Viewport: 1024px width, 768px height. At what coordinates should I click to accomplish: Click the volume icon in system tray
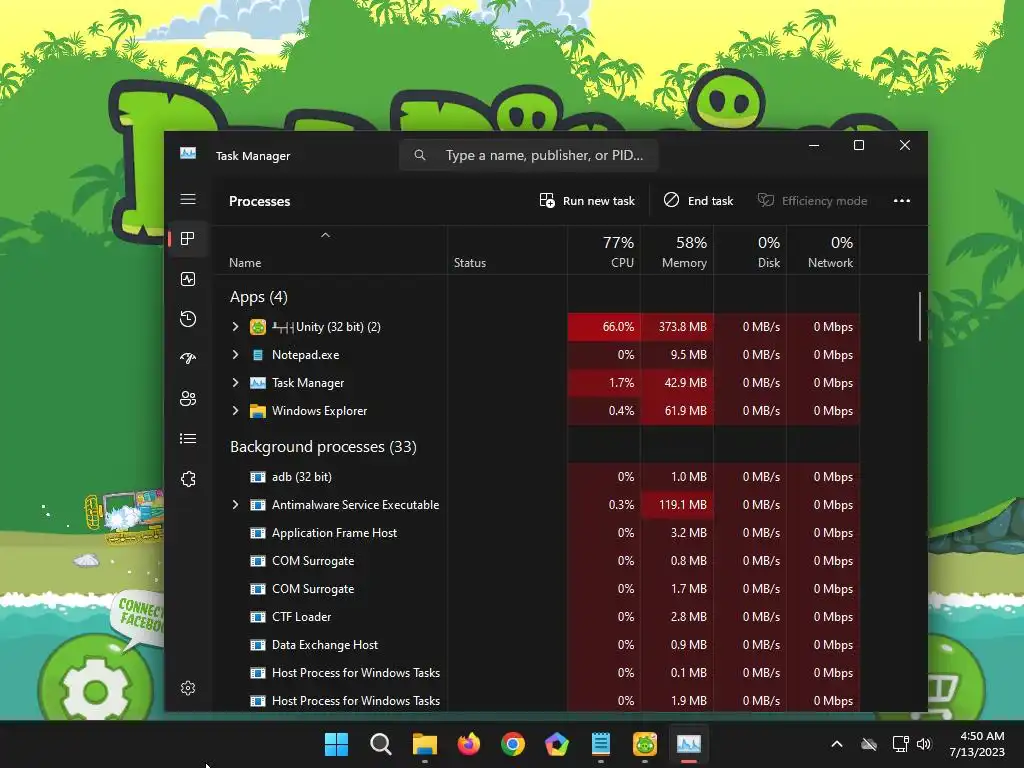pyautogui.click(x=924, y=744)
